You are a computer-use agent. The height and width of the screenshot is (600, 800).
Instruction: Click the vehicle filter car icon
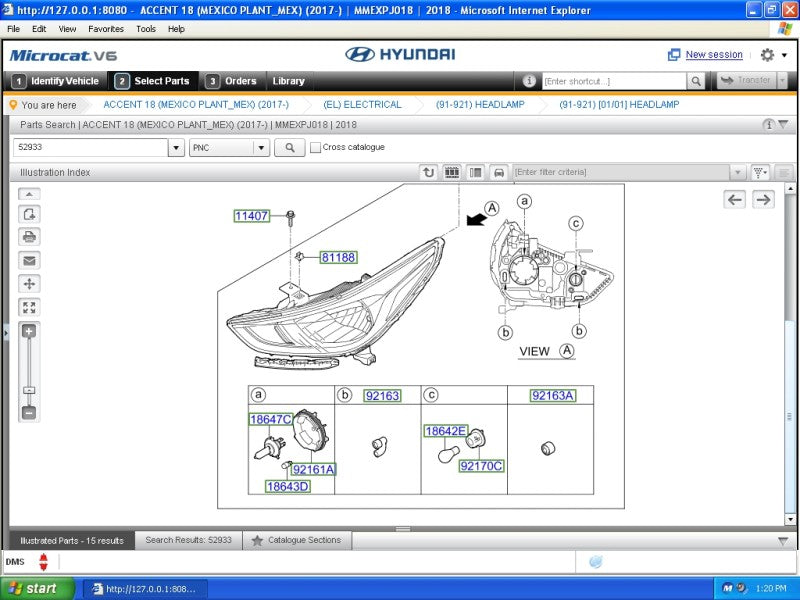pos(498,172)
